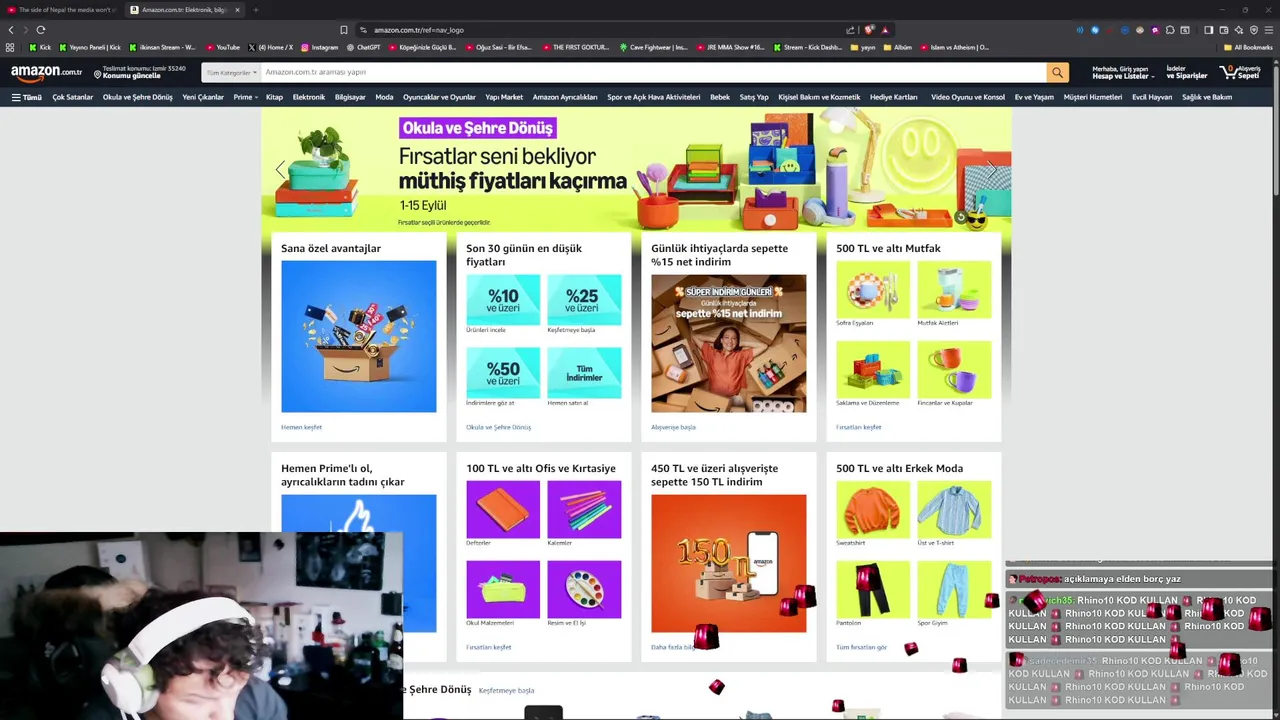Open Sweatshirt thumbnail in Erkek Moda
This screenshot has width=1280, height=720.
click(873, 509)
